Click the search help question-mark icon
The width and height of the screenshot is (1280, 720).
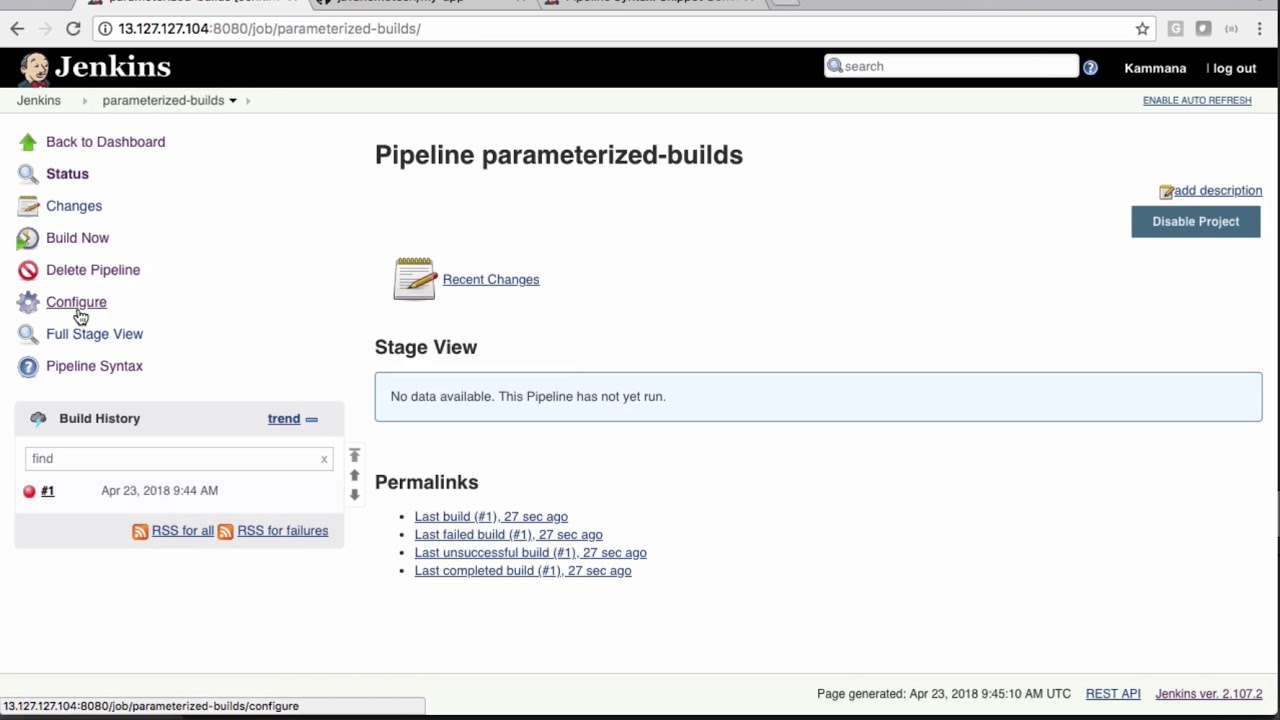pyautogui.click(x=1090, y=67)
